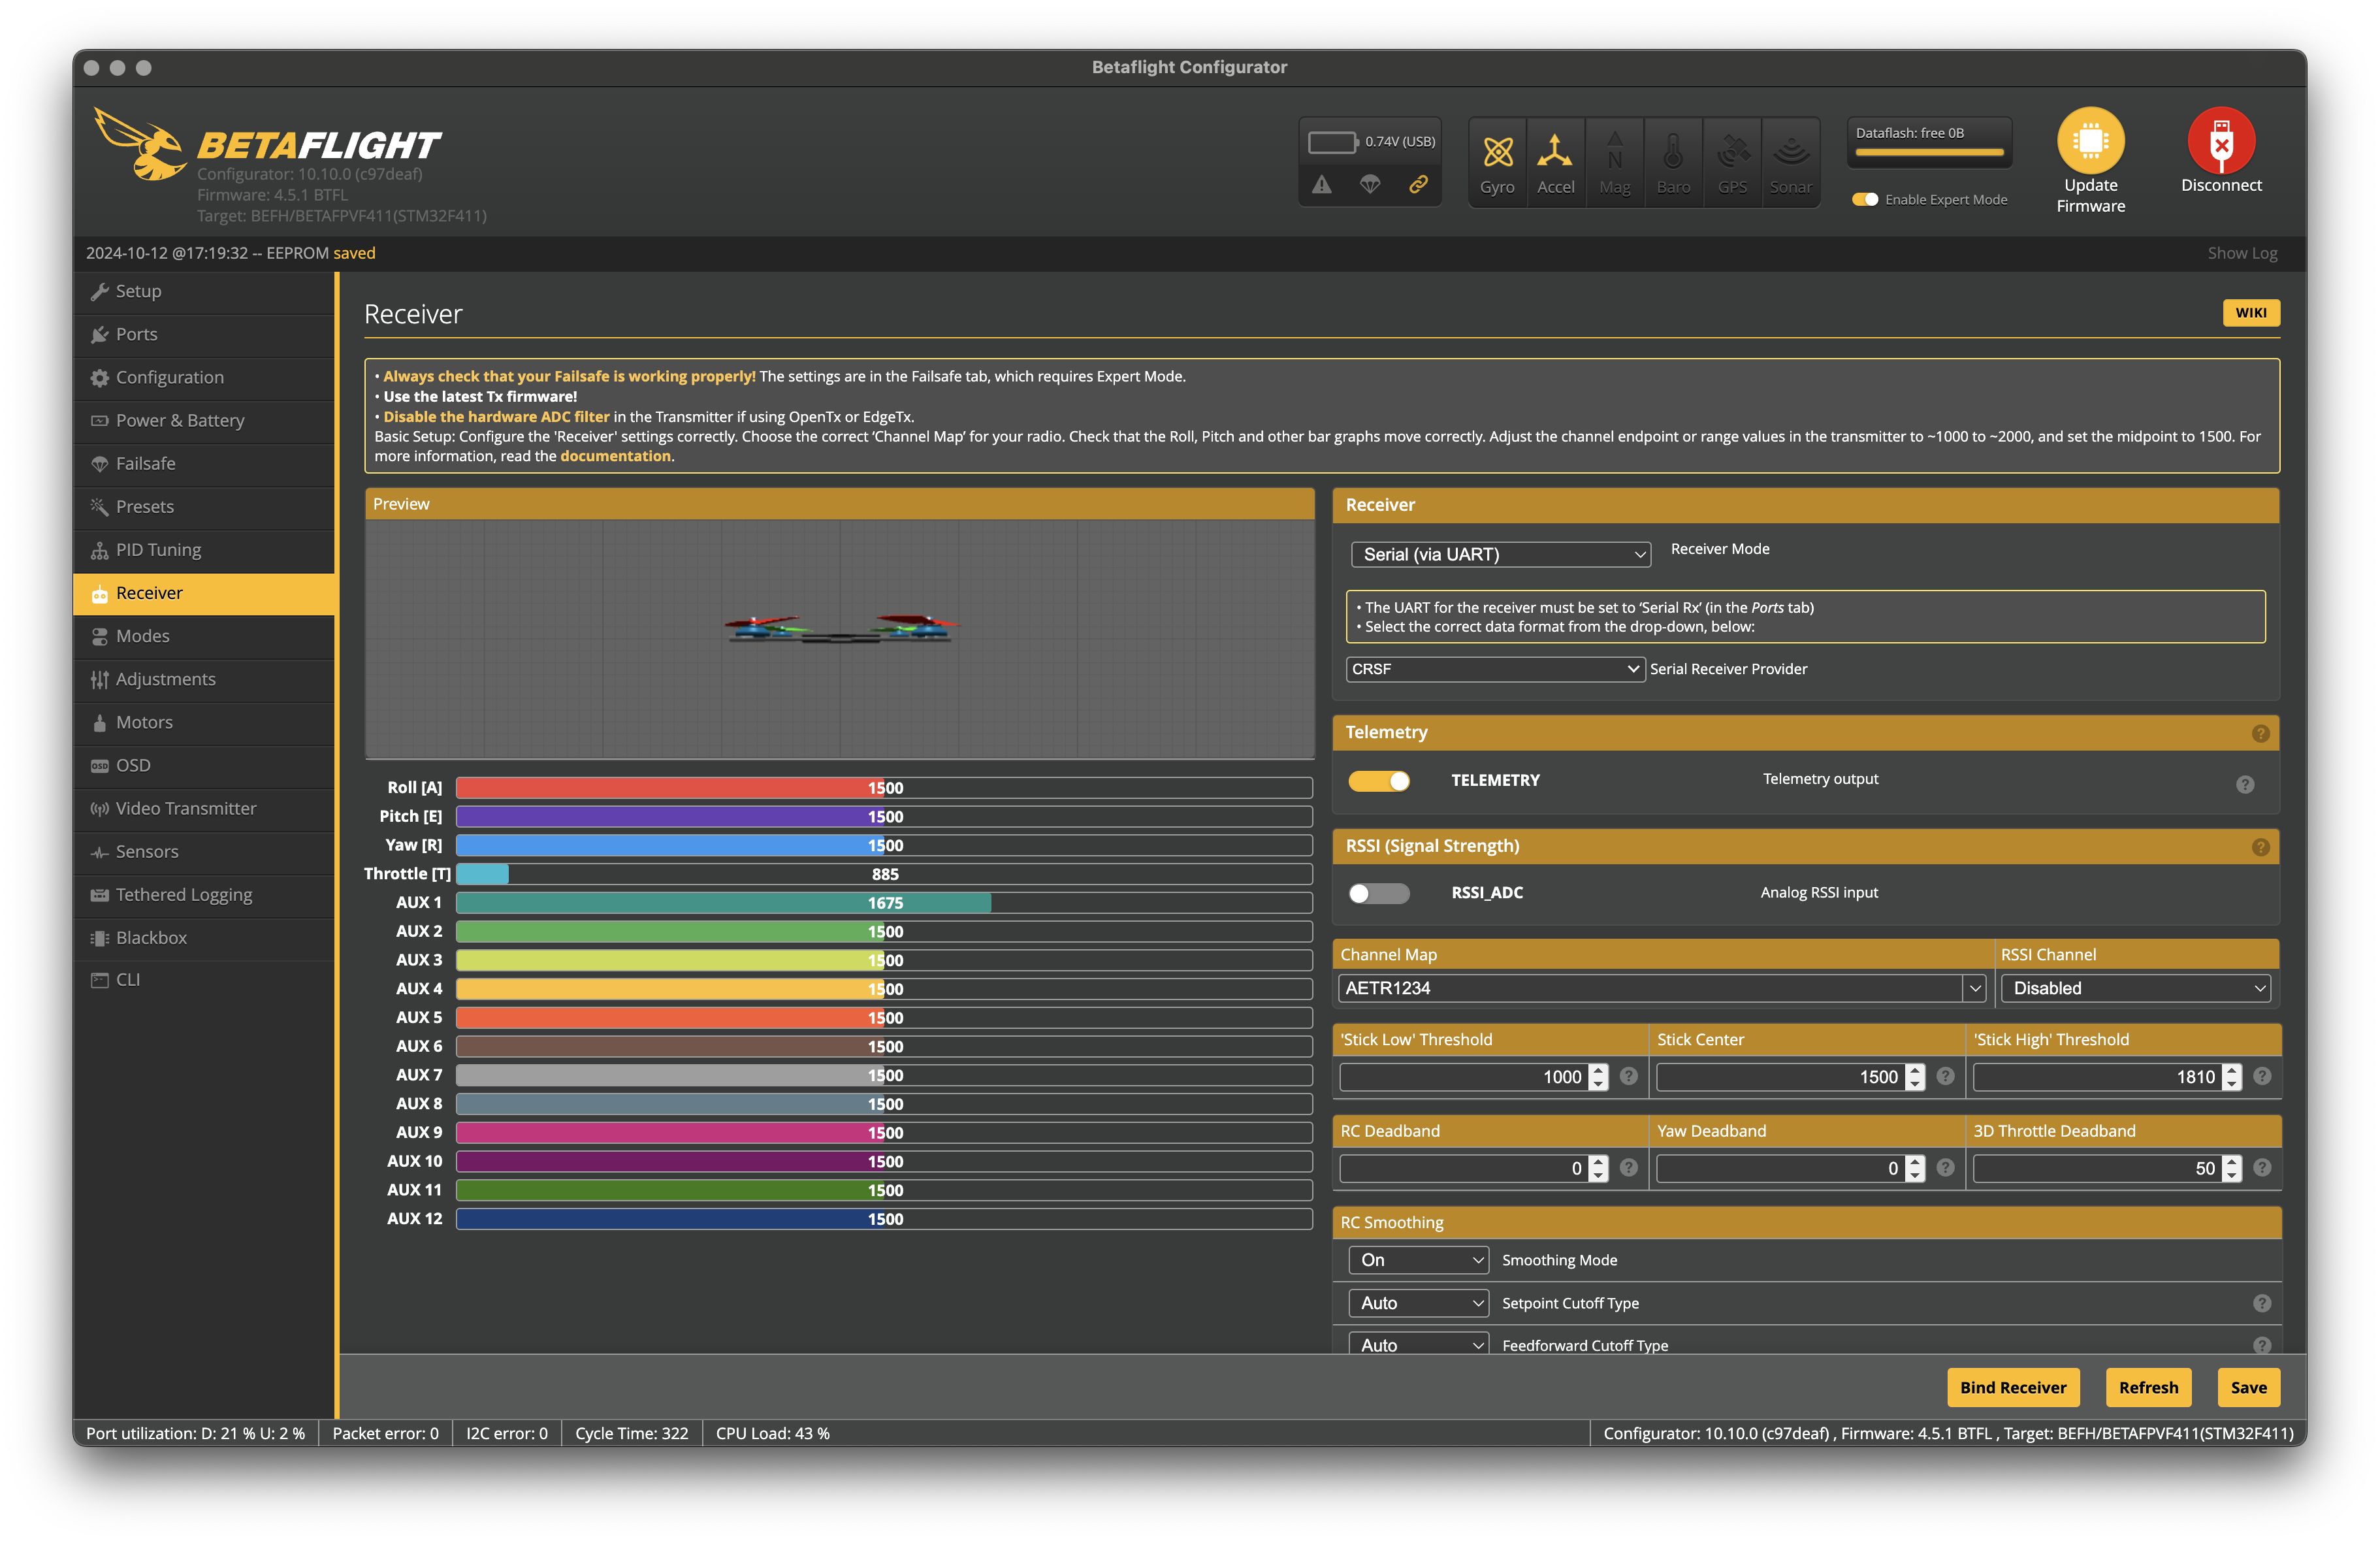Click the arming warning triangle icon

[1322, 184]
